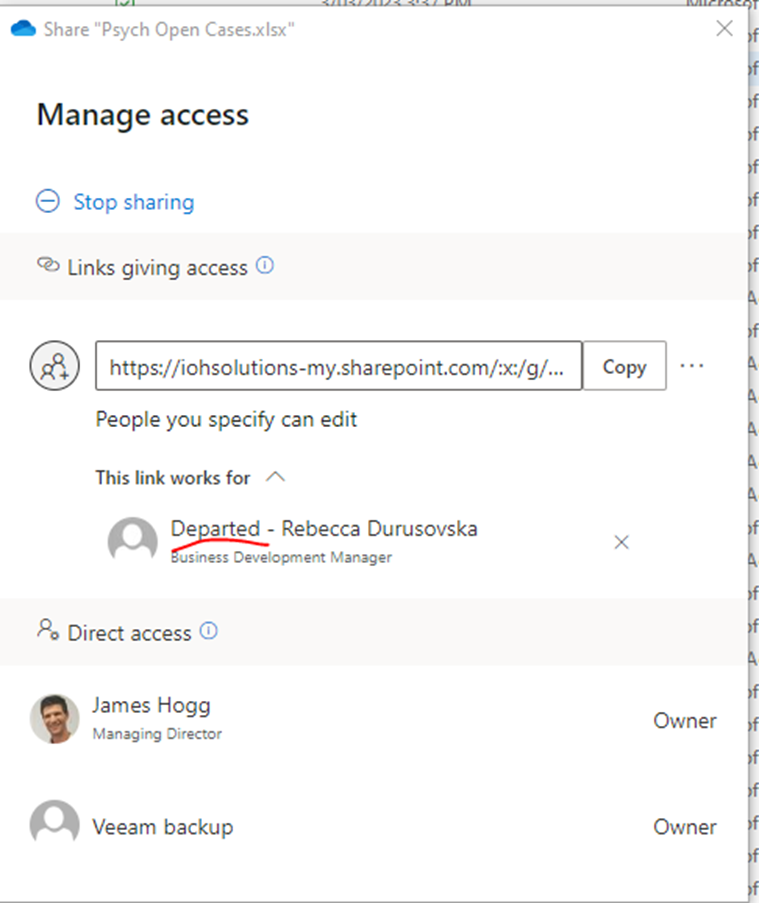
Task: Click the Stop sharing link
Action: 134,202
